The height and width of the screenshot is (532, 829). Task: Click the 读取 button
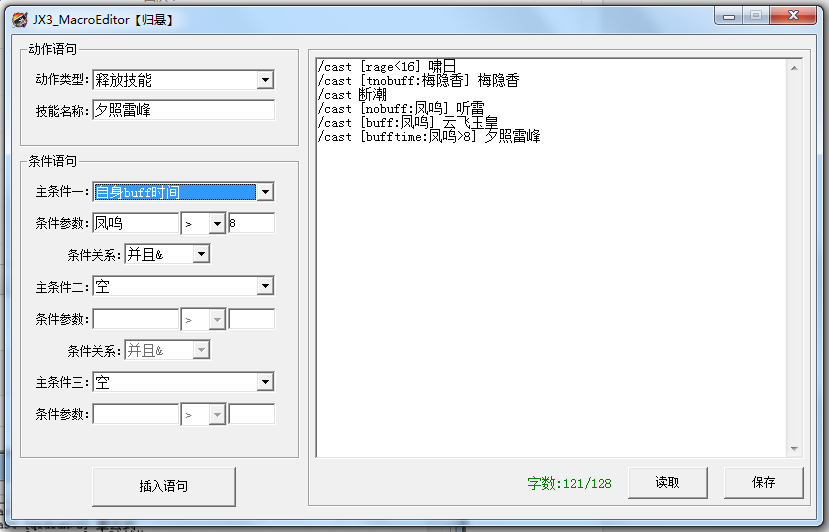[668, 482]
